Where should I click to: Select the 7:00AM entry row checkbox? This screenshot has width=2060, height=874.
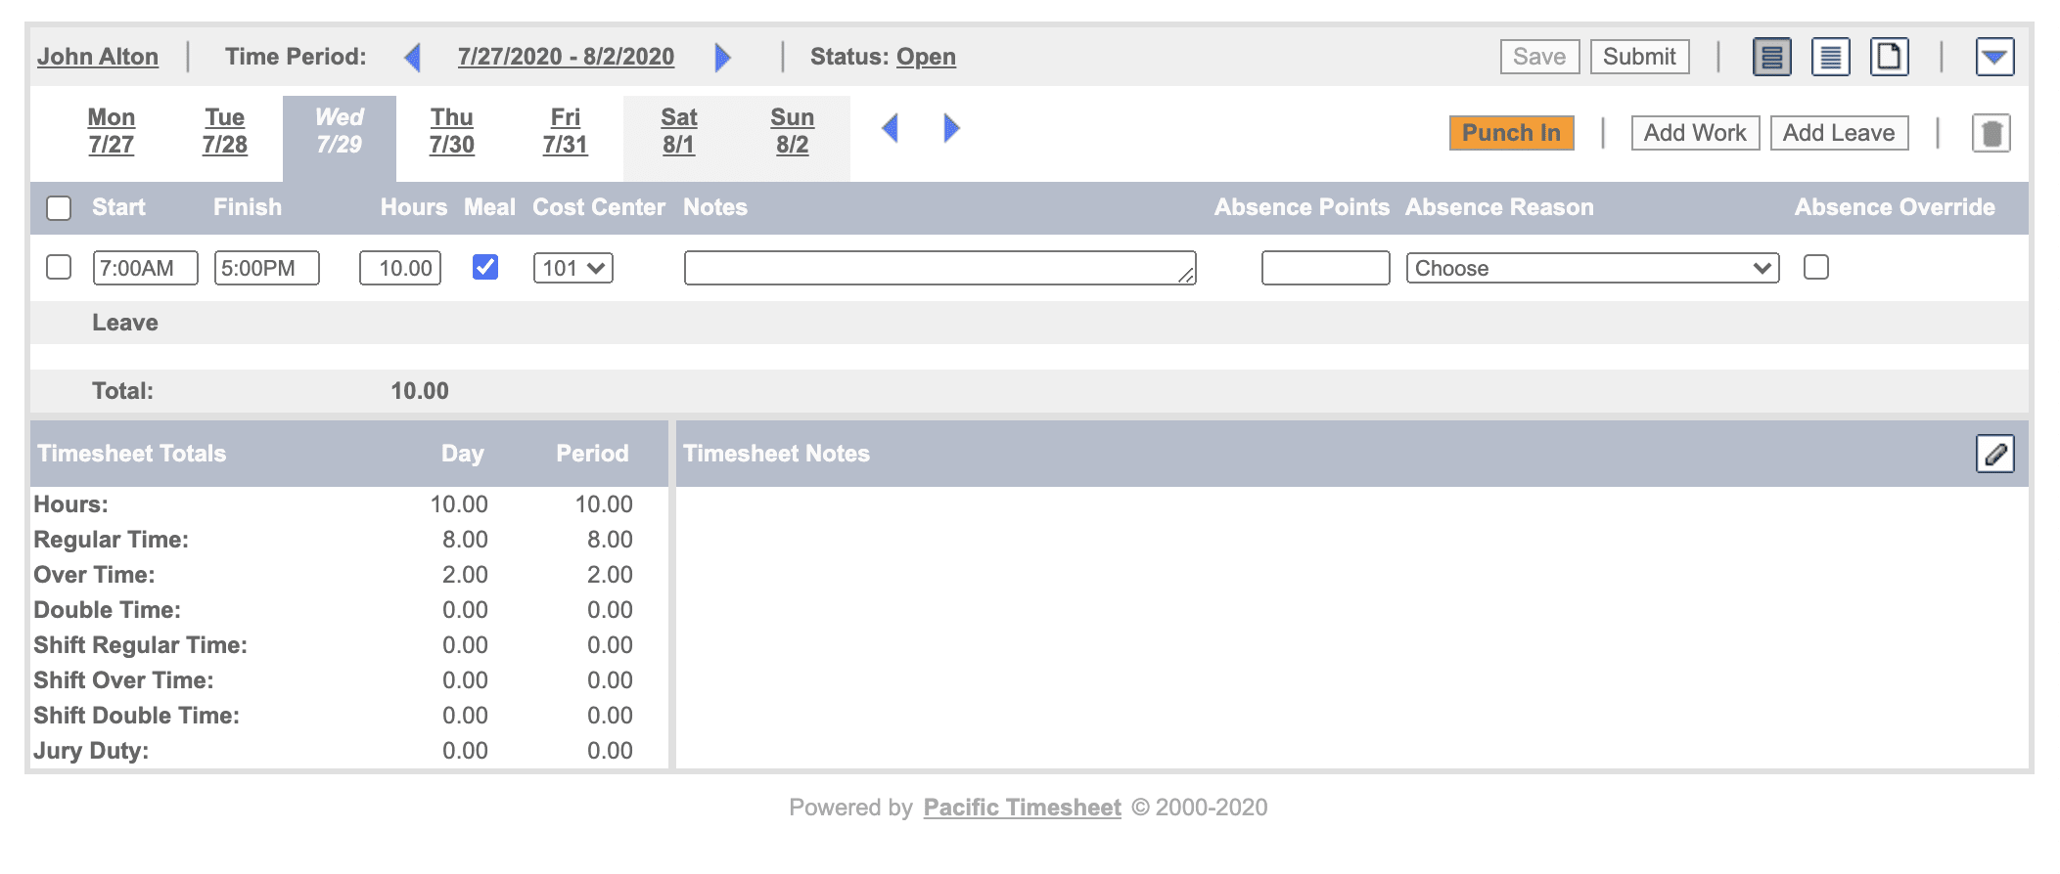pyautogui.click(x=59, y=267)
